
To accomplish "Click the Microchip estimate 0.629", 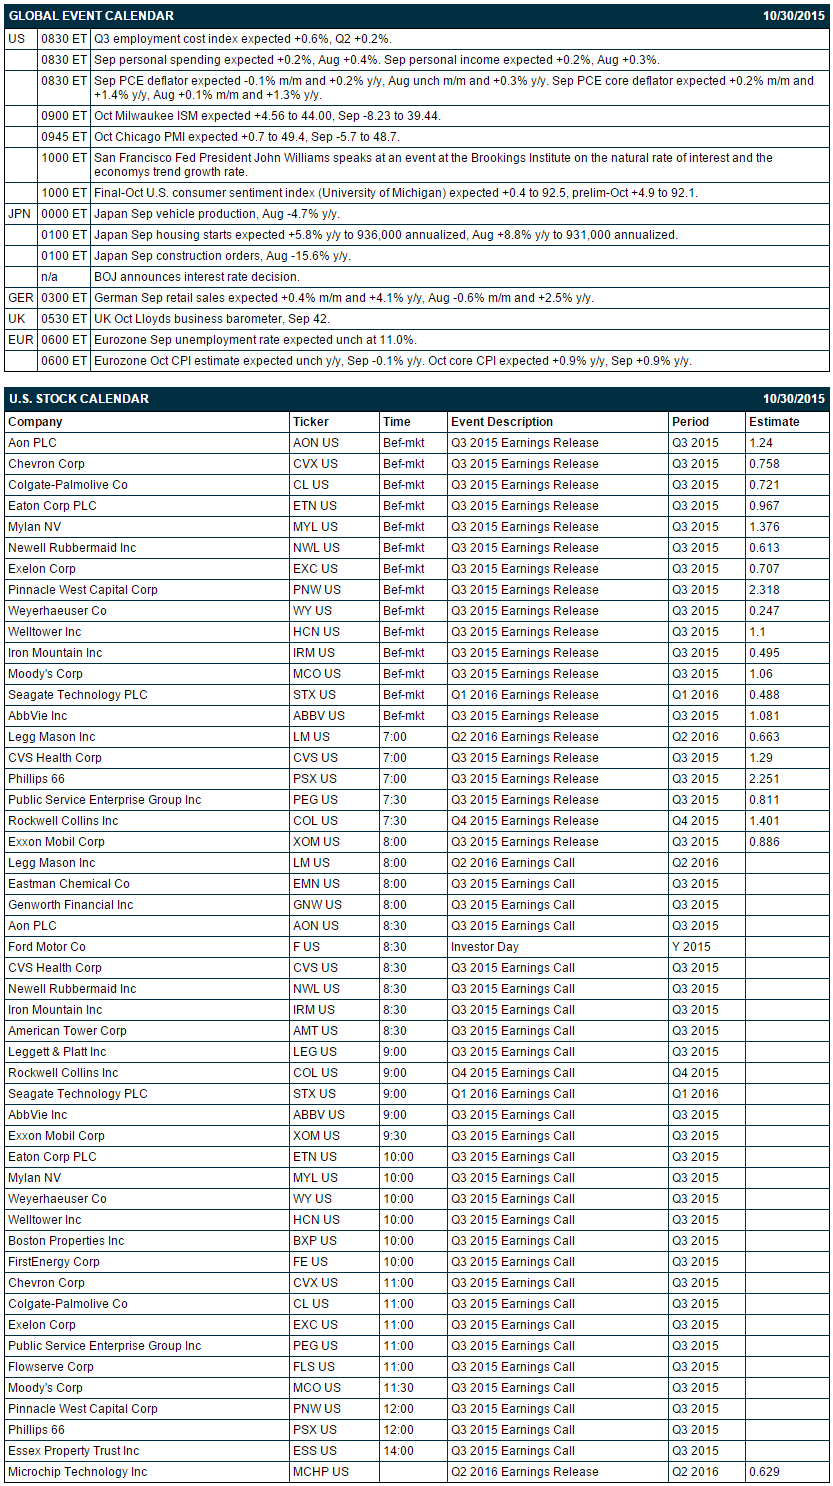I will pyautogui.click(x=765, y=1472).
